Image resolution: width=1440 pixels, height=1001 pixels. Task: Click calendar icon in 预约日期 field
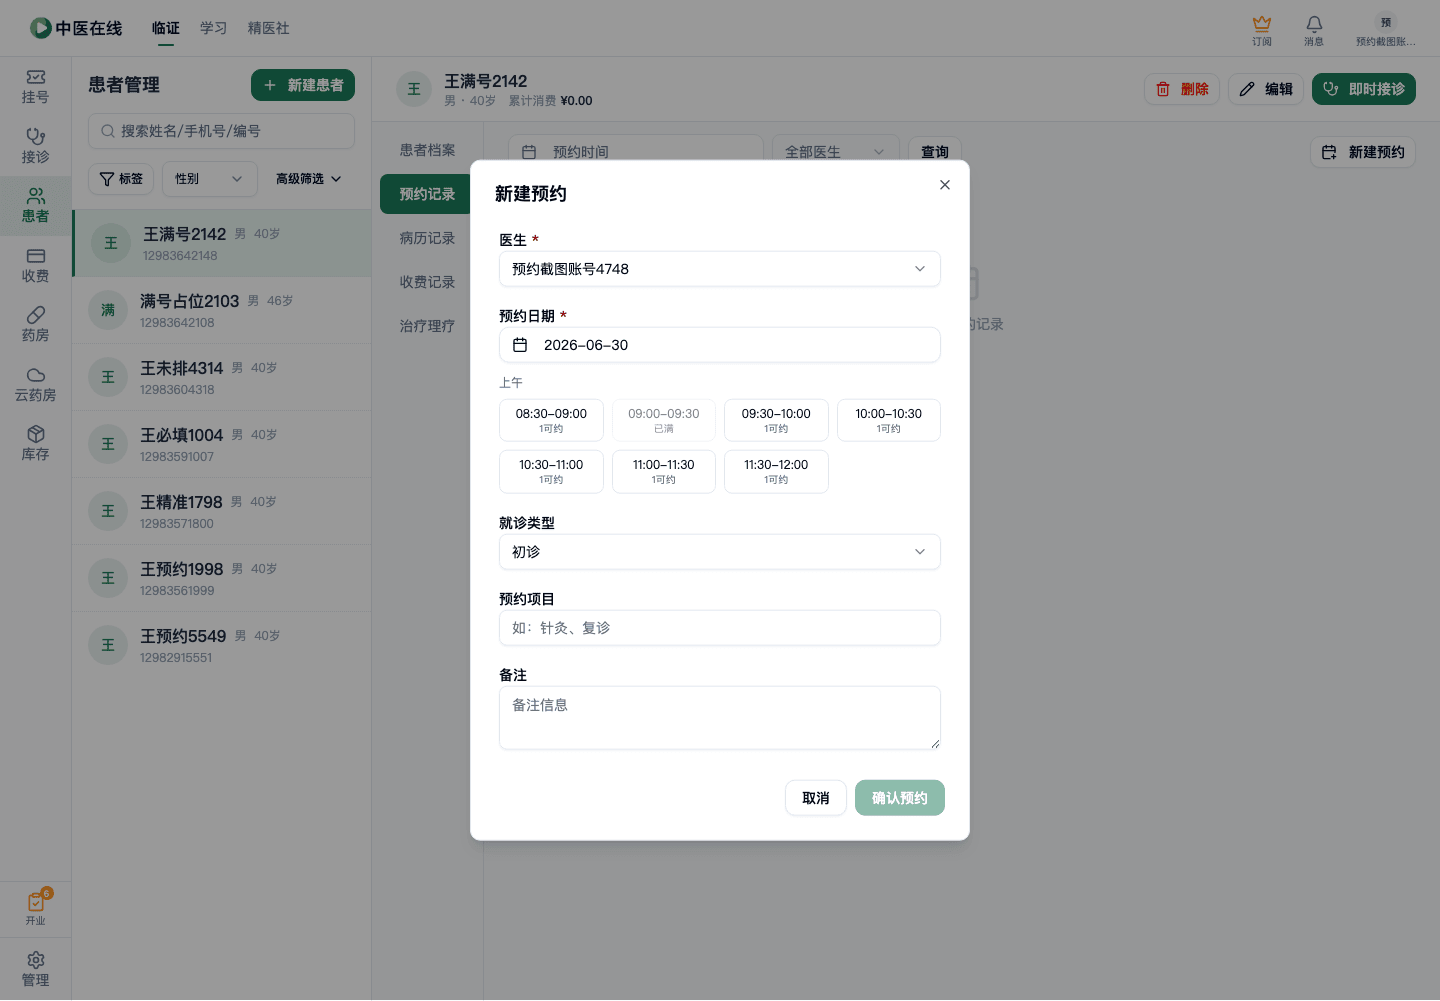[x=520, y=345]
